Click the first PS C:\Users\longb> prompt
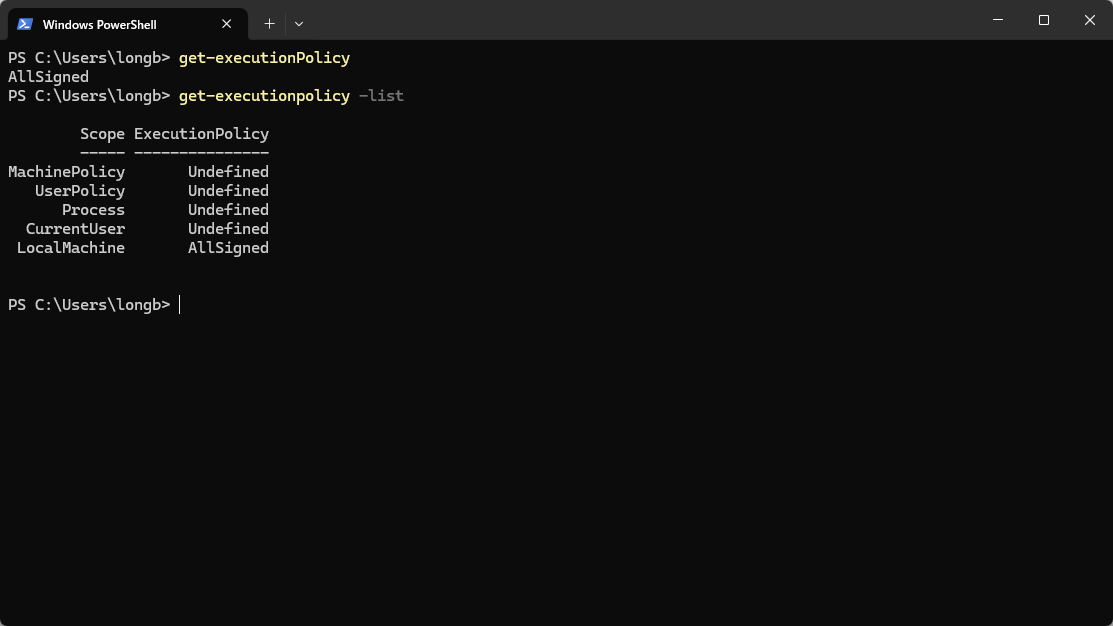Image resolution: width=1113 pixels, height=626 pixels. [x=89, y=57]
